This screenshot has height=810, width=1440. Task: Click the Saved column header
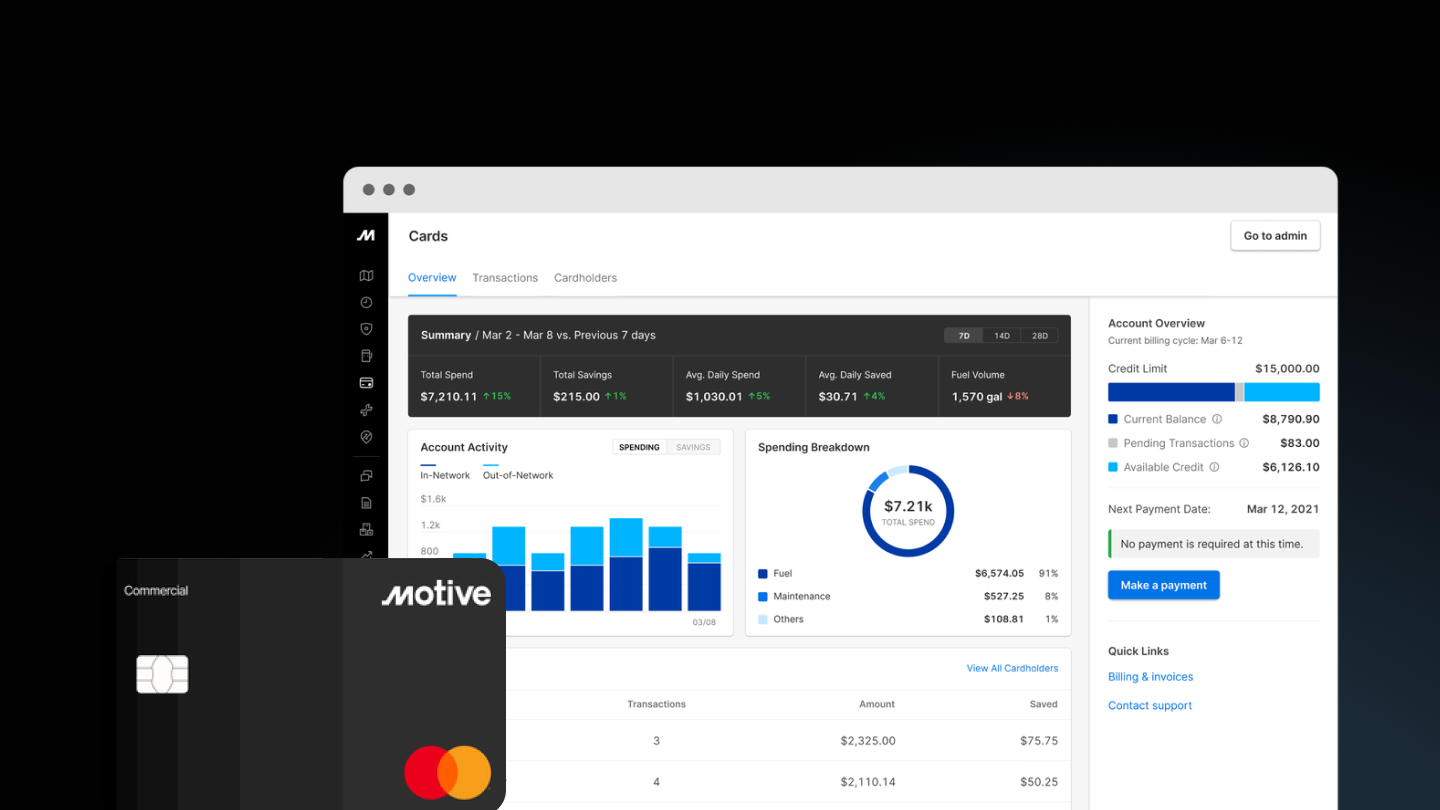coord(1044,704)
